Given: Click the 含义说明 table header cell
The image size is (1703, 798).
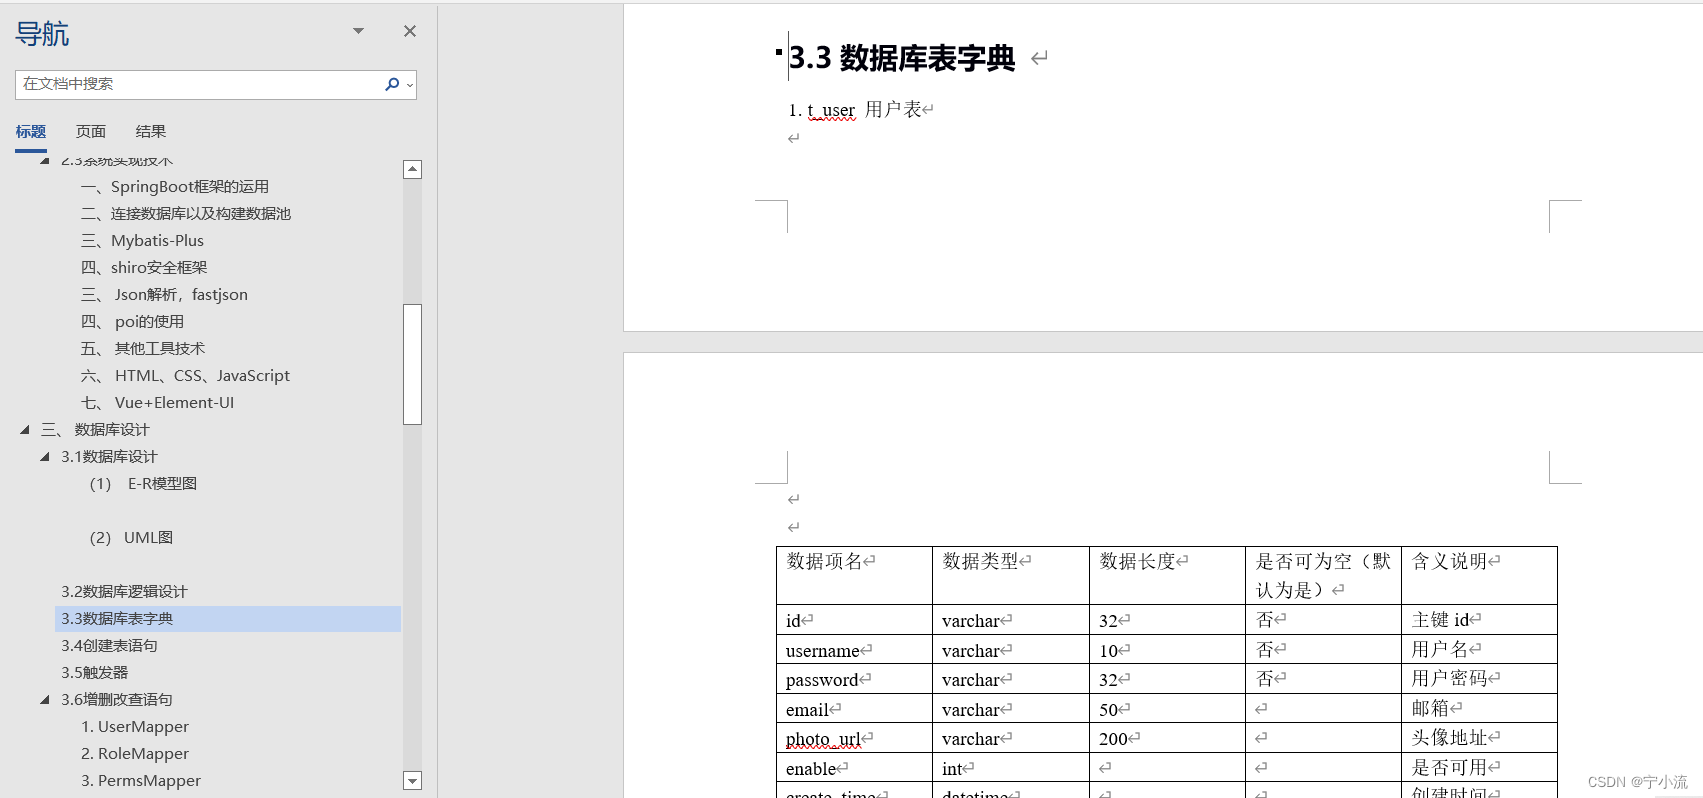Looking at the screenshot, I should pos(1479,575).
